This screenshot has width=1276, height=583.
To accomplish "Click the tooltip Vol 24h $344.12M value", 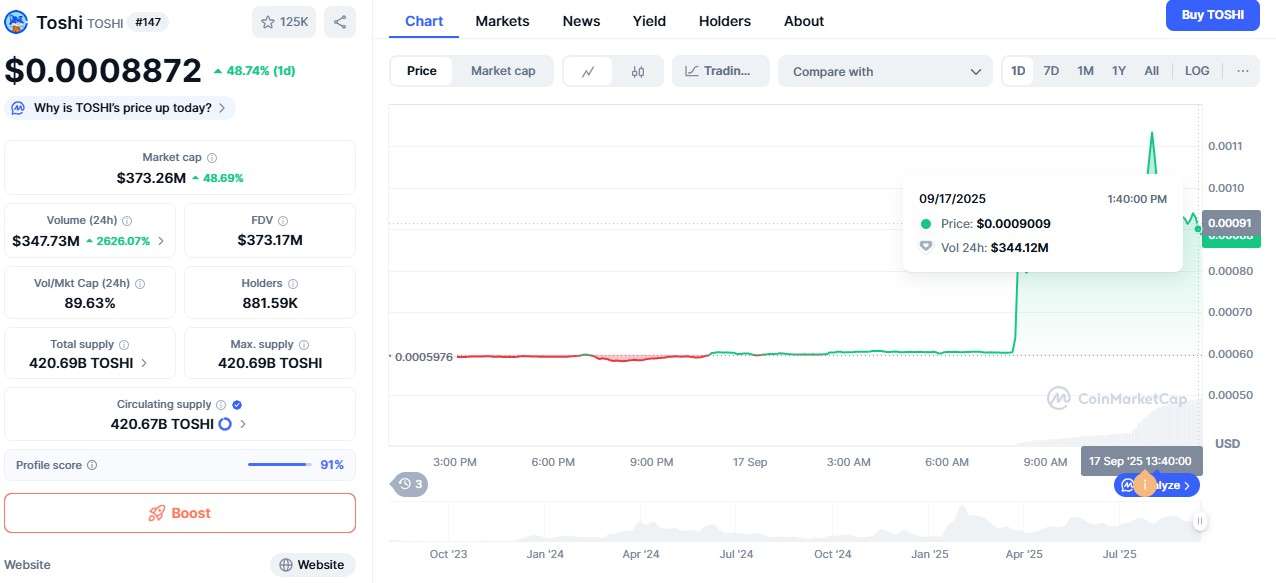I will click(1020, 248).
